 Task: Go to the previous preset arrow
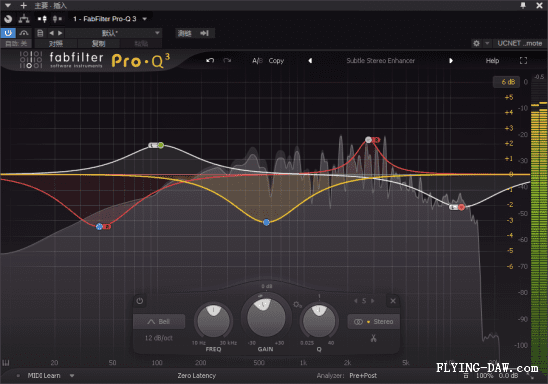310,60
